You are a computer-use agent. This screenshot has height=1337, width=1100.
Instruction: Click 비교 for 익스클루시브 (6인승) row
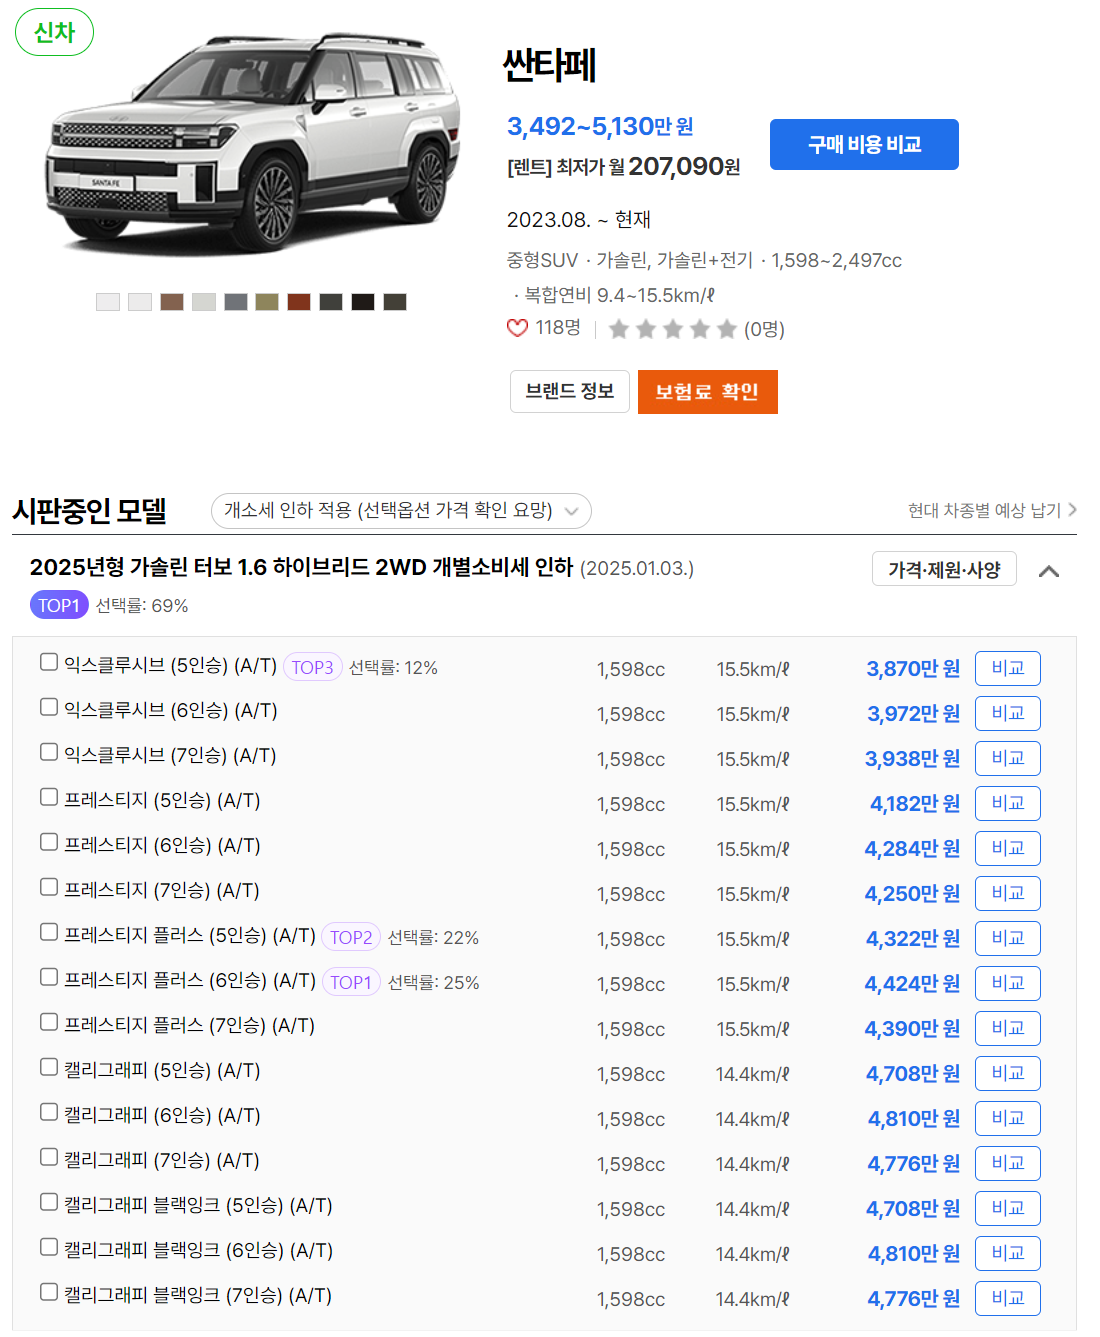[1008, 713]
